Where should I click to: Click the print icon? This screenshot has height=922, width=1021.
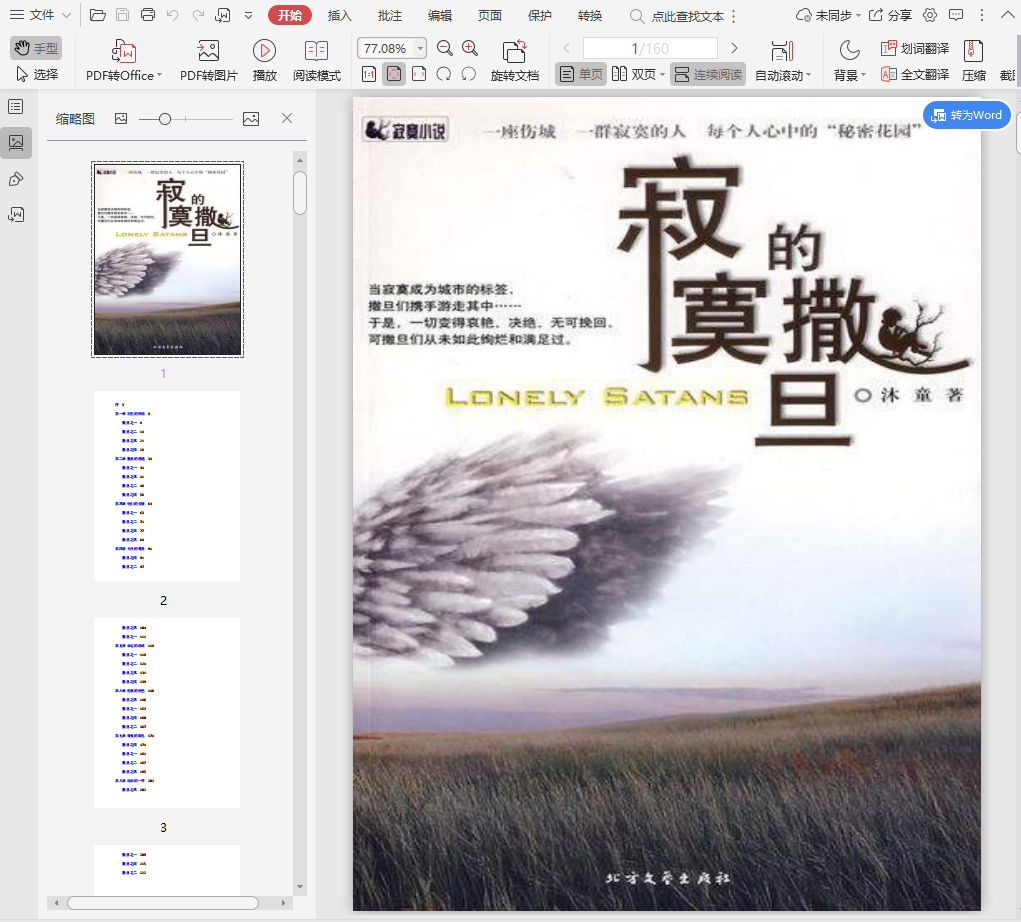tap(148, 15)
